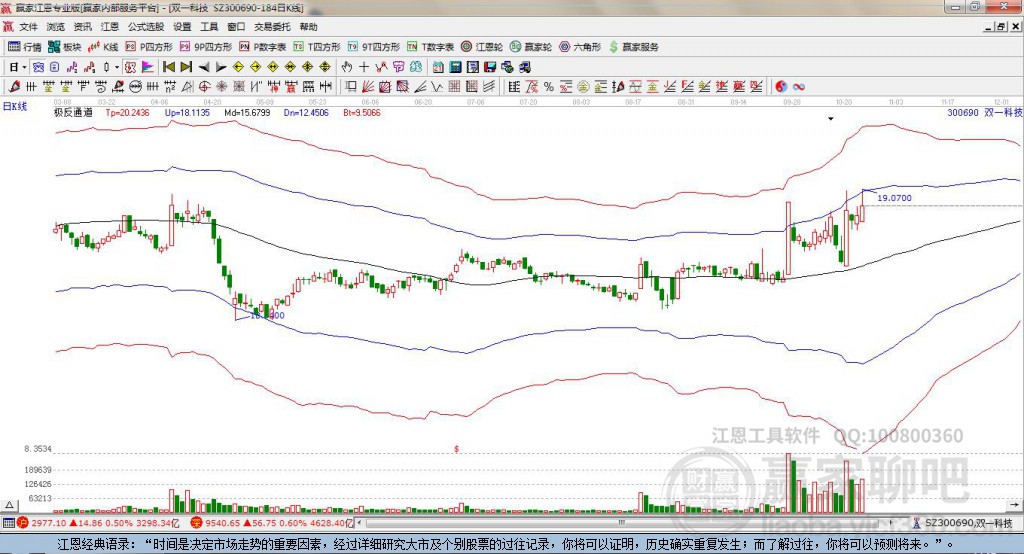The height and width of the screenshot is (554, 1024).
Task: Move chart left with black arrow
Action: [204, 67]
